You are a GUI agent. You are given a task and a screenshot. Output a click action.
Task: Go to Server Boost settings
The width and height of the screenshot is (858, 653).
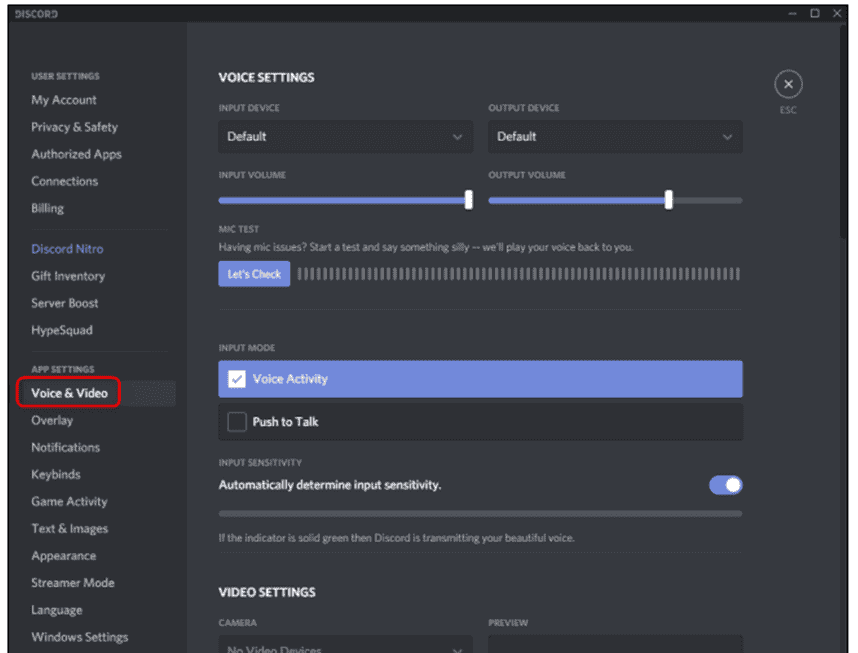65,303
